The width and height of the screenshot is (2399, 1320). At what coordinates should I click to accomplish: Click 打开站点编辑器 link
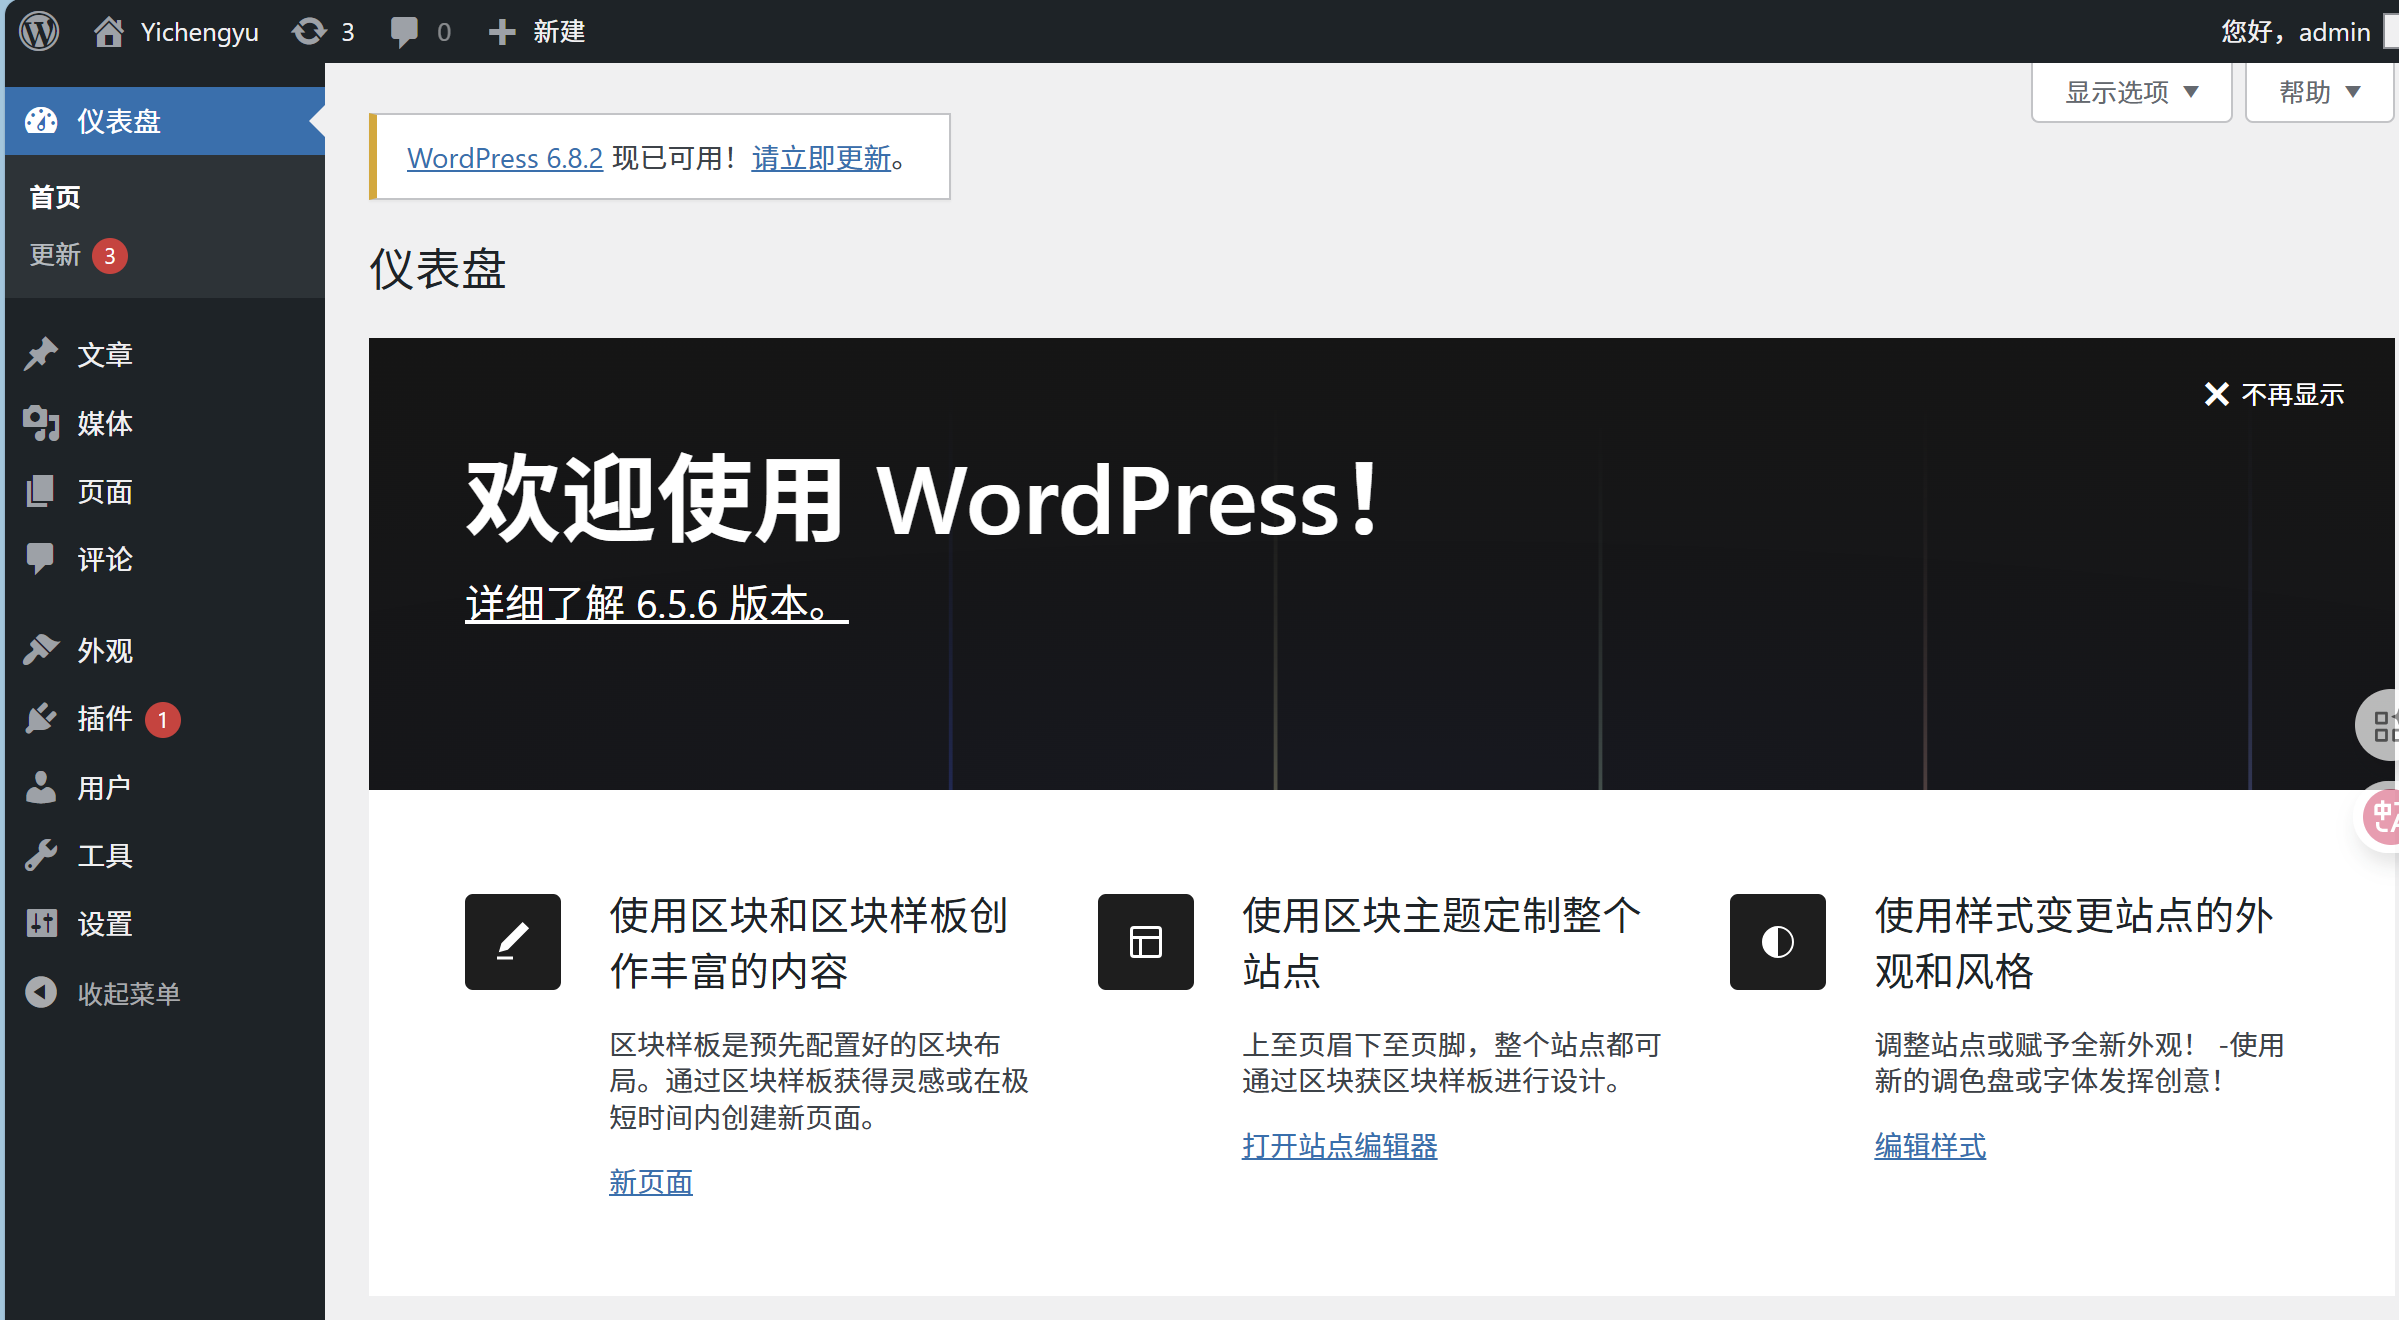point(1339,1145)
